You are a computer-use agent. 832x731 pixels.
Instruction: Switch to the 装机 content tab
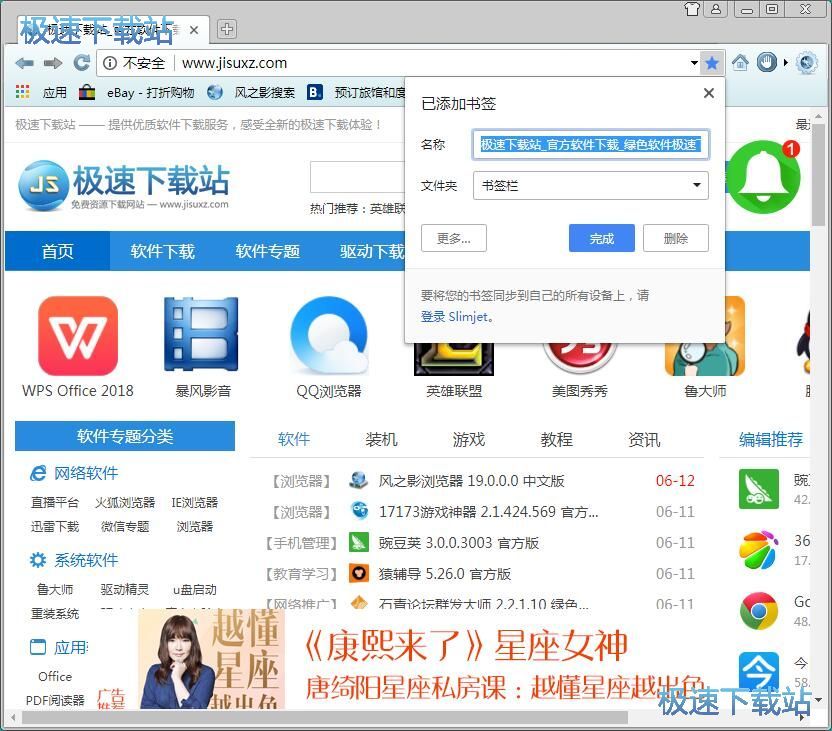coord(381,439)
